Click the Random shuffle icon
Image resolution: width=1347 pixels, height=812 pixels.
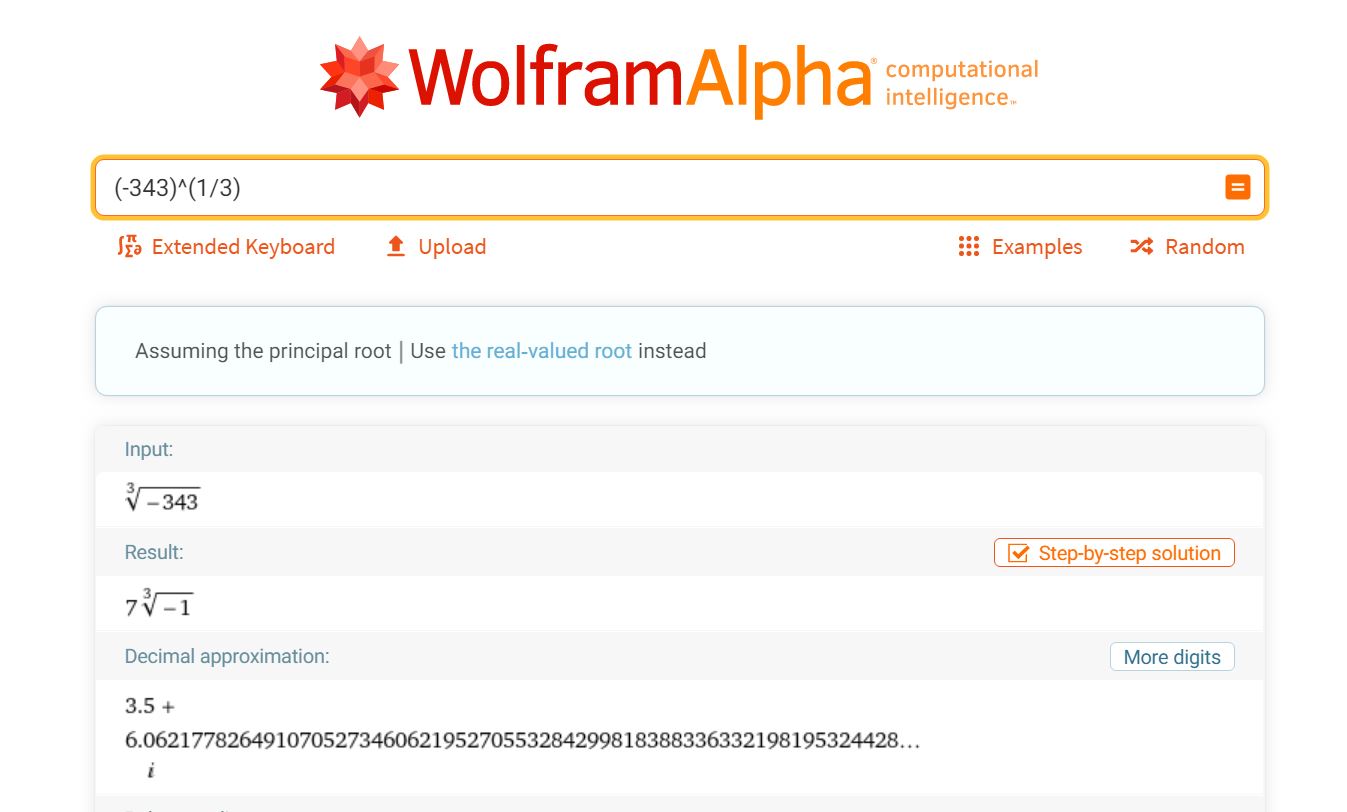1142,247
